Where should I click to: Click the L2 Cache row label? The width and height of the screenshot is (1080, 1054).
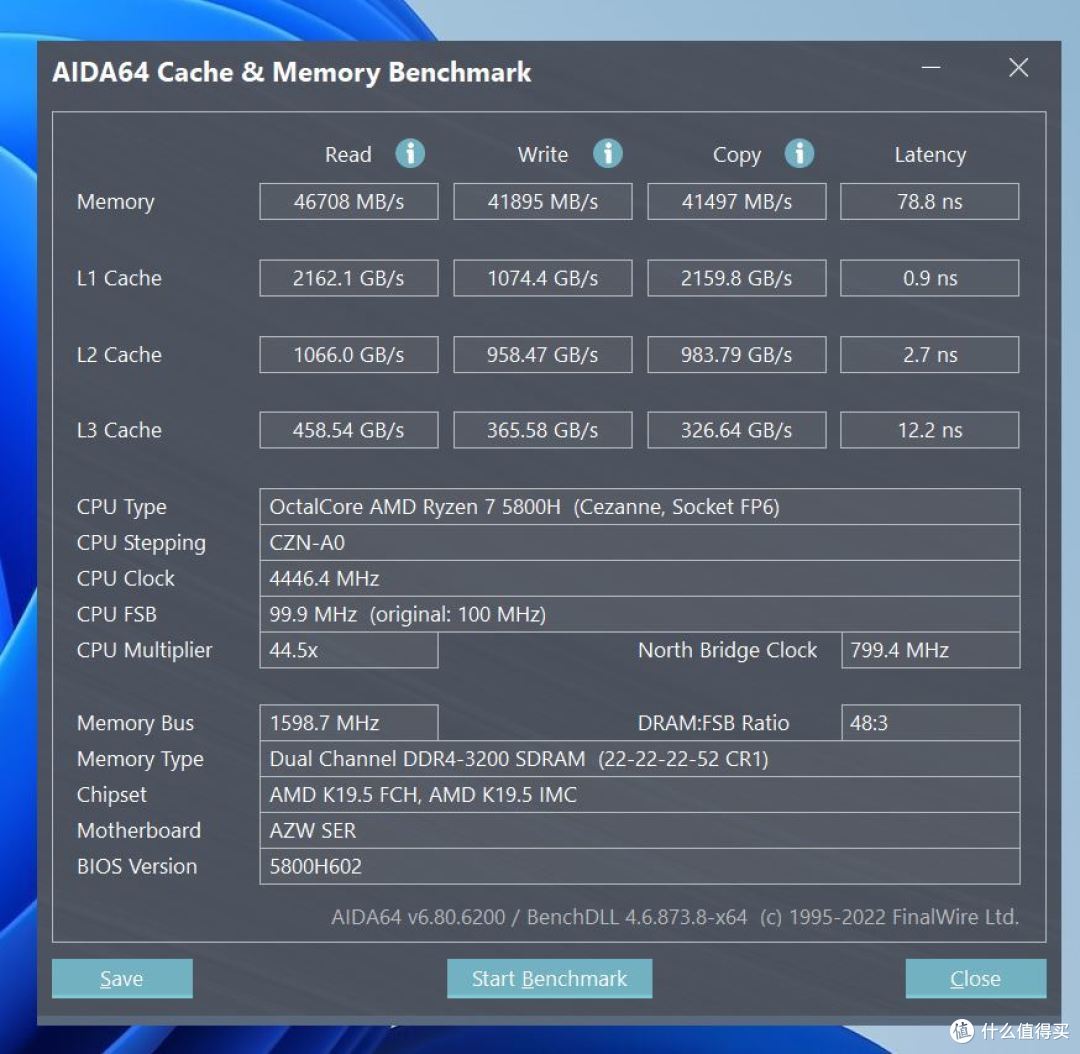point(119,354)
